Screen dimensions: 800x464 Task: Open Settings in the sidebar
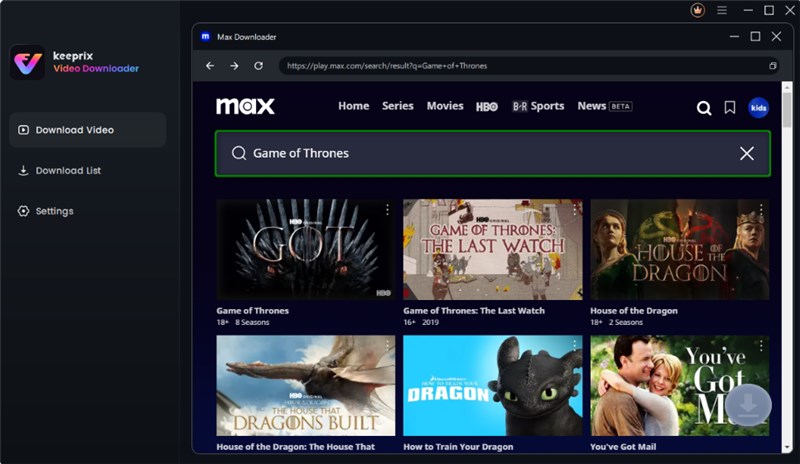[x=45, y=211]
